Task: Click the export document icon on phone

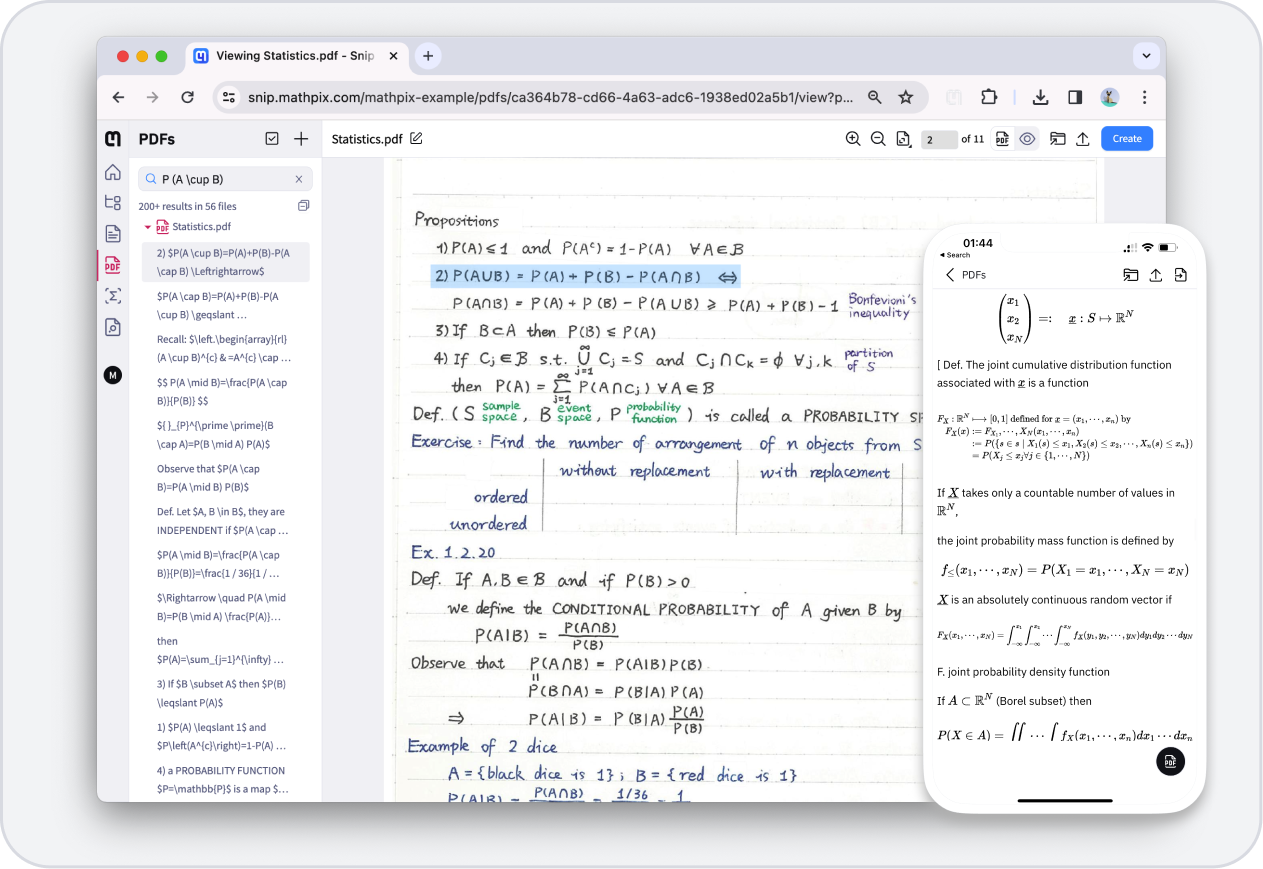Action: pos(1181,275)
